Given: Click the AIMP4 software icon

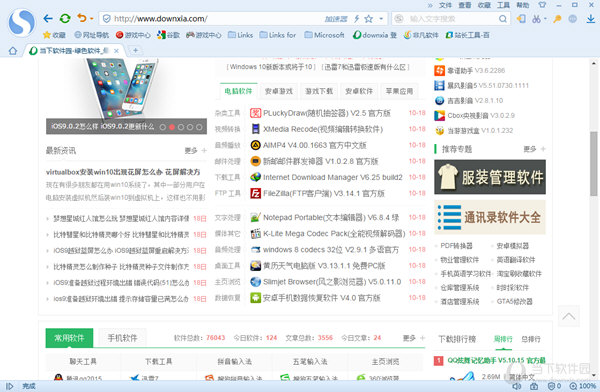Looking at the screenshot, I should (x=255, y=145).
